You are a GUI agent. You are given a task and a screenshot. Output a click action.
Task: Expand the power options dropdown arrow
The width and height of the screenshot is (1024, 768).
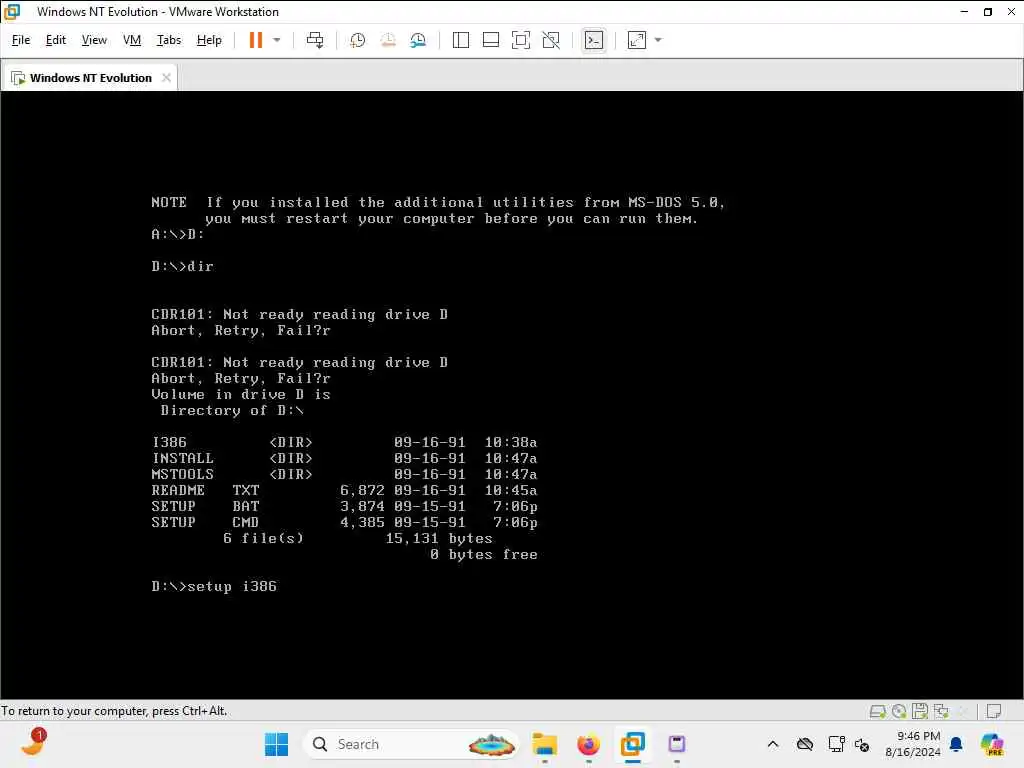point(277,40)
